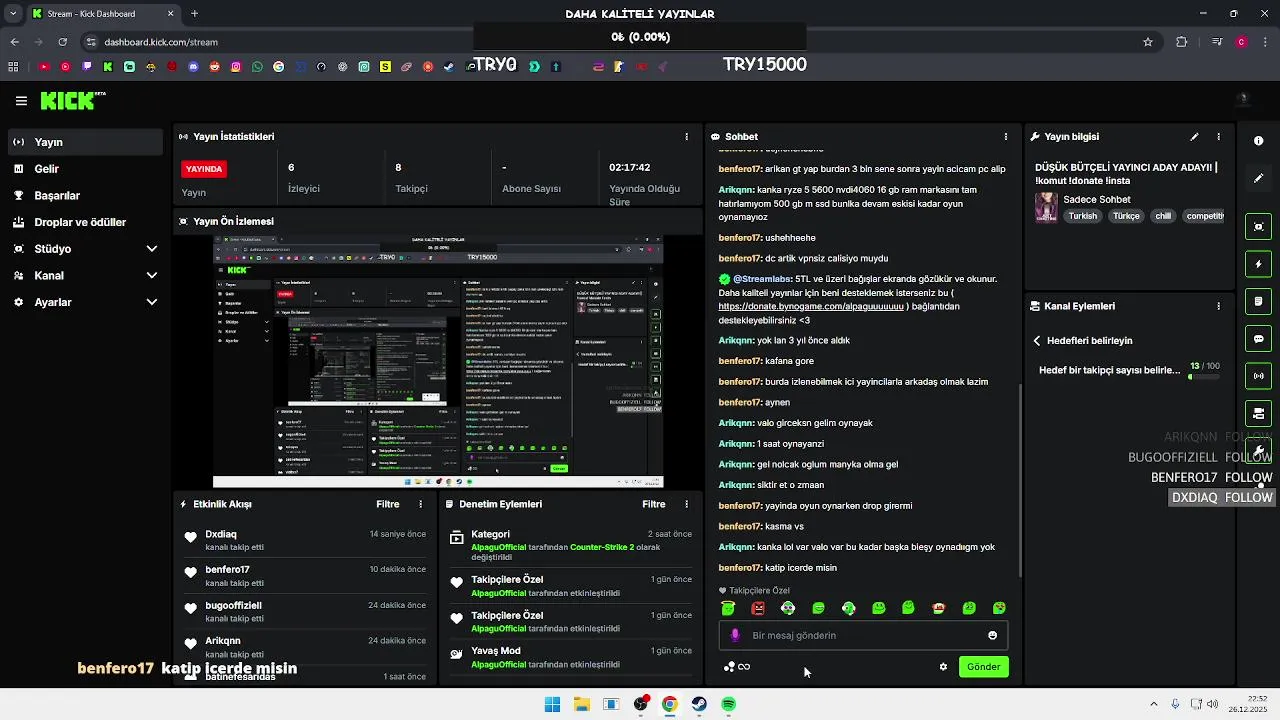
Task: Click Dxdiaq in the activity feed
Action: pos(221,534)
